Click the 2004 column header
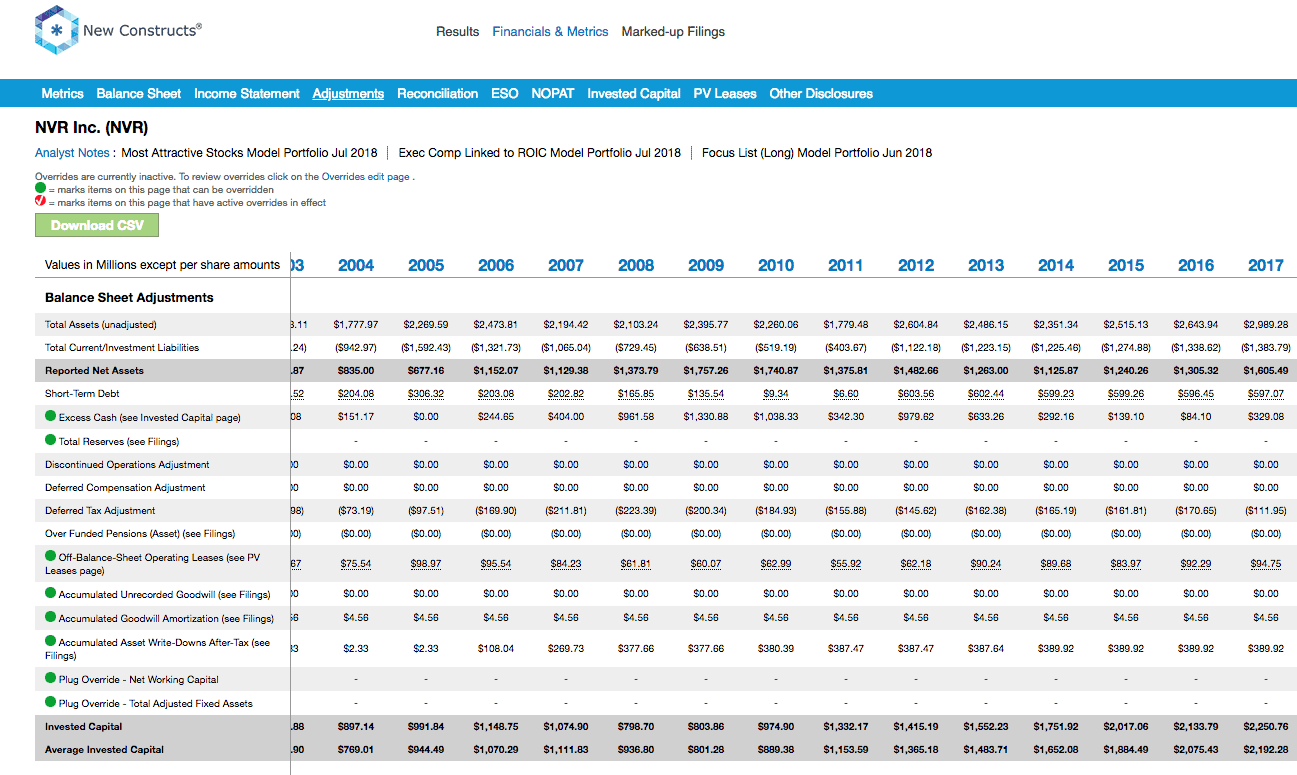Image resolution: width=1297 pixels, height=775 pixels. pos(356,265)
